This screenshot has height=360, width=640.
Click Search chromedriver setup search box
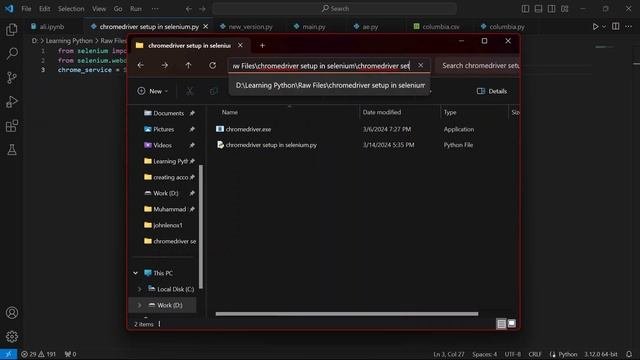pos(478,65)
